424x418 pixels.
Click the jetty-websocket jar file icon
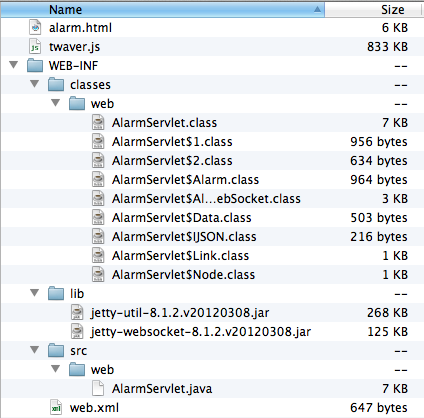click(77, 332)
